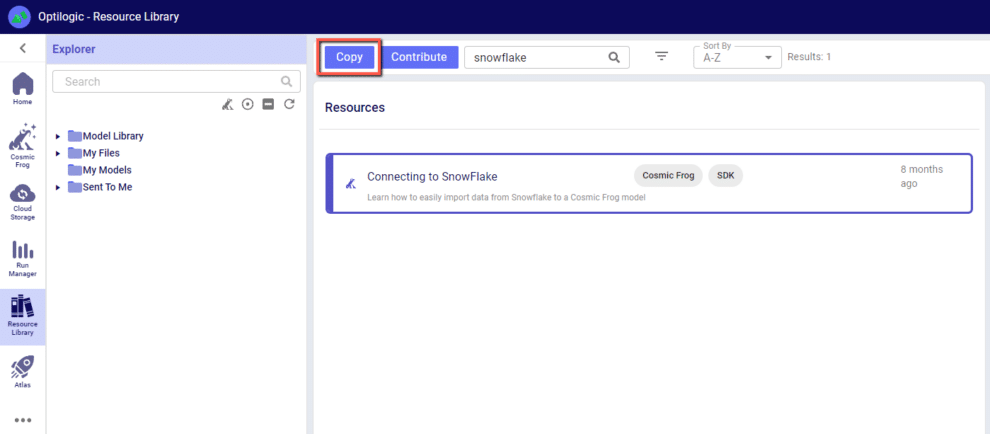The width and height of the screenshot is (990, 434).
Task: Expand the Model Library folder arrow
Action: pyautogui.click(x=58, y=136)
